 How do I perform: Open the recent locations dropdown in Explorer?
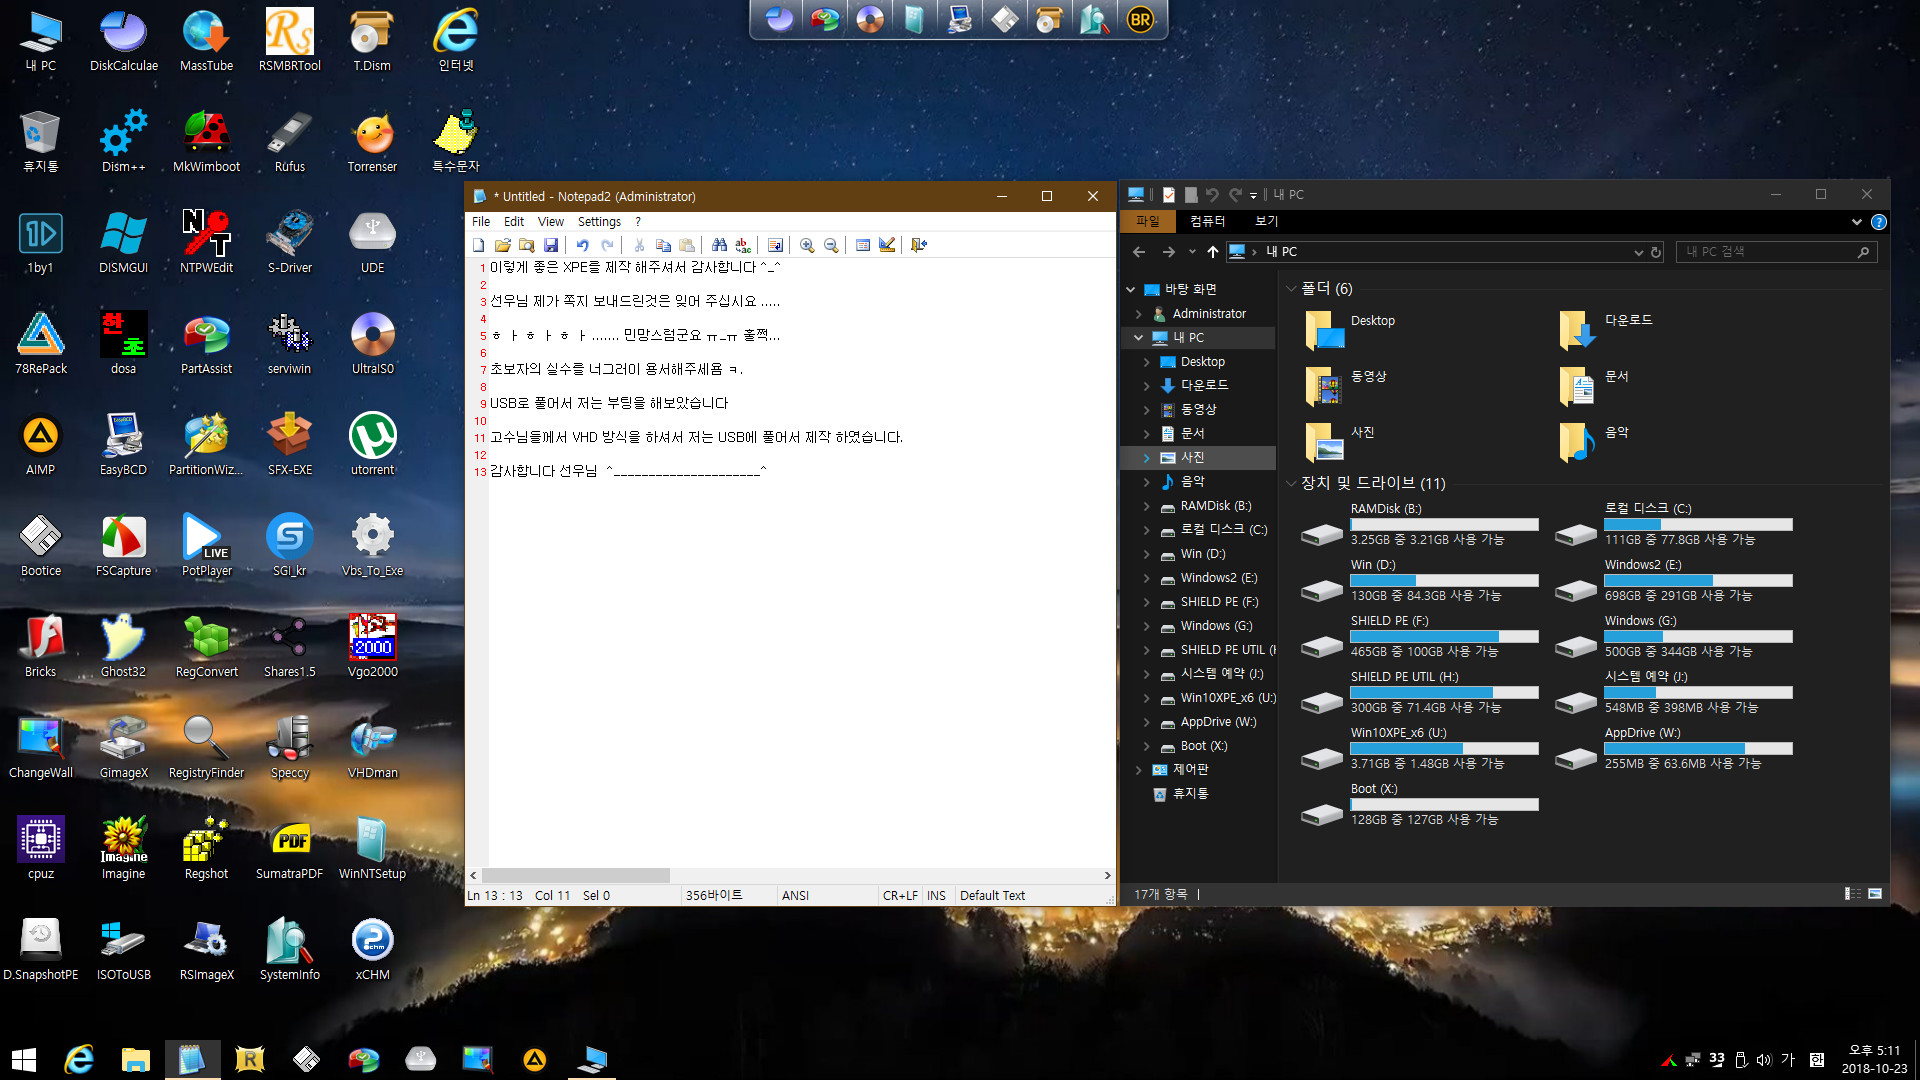coord(1192,252)
